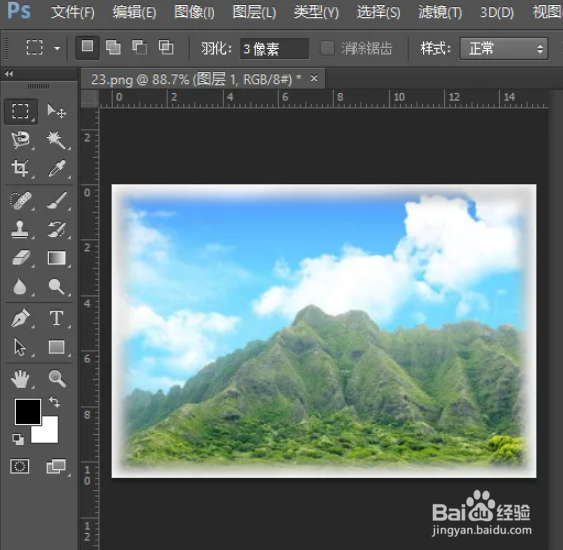Click the marquee tool preset icon in options bar
563x550 pixels.
click(x=35, y=47)
